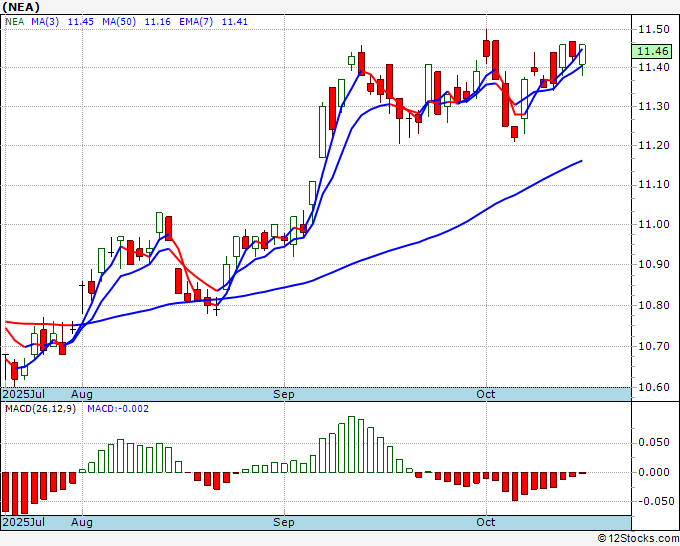Click Aug on the MACD panel axis
This screenshot has width=680, height=546.
82,522
